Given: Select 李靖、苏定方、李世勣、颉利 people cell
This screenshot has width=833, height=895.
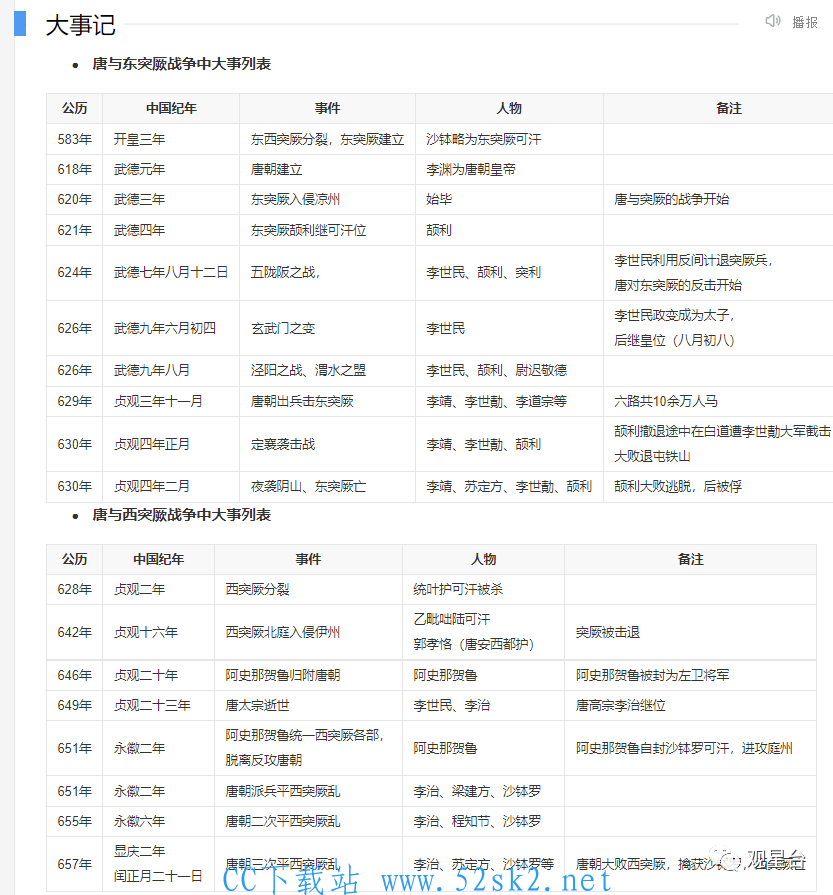Looking at the screenshot, I should [509, 486].
